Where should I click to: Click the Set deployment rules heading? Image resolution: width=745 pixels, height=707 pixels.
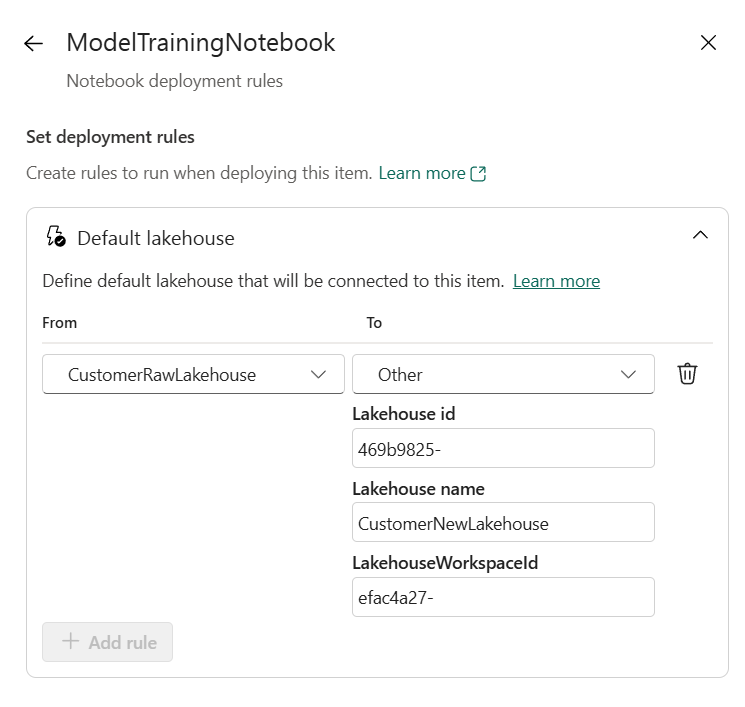[110, 137]
